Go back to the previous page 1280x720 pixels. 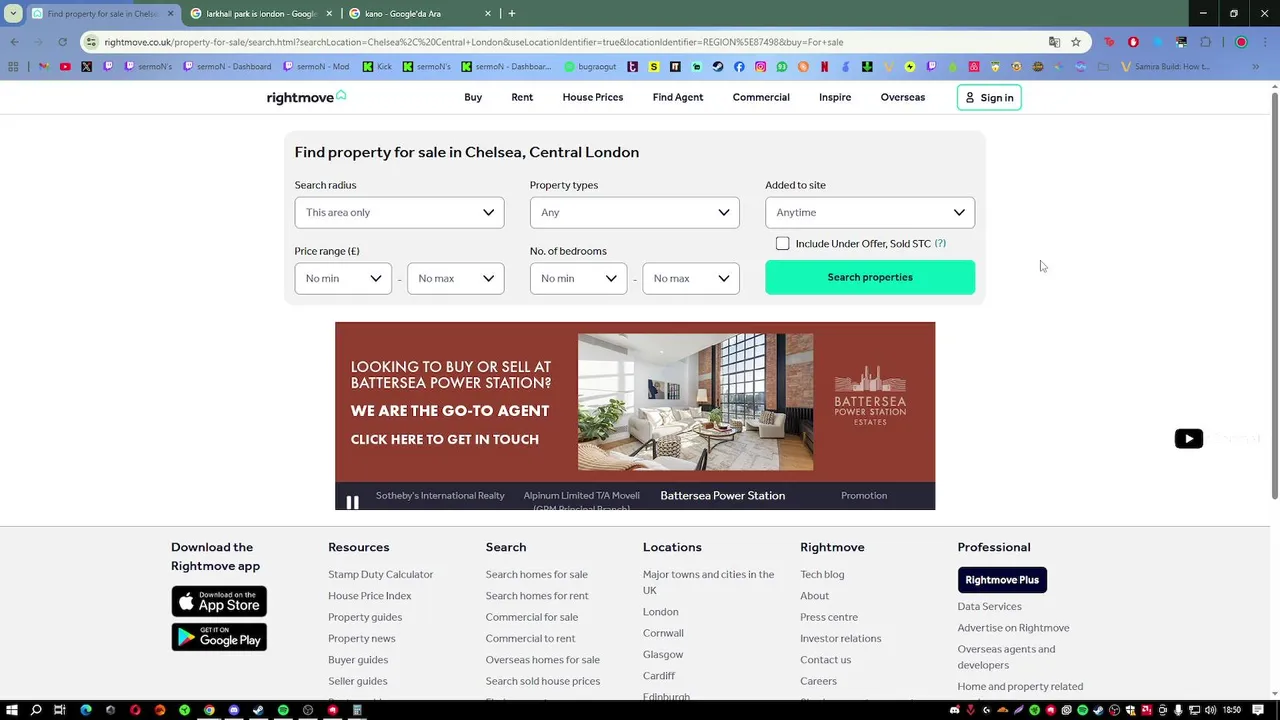point(14,42)
